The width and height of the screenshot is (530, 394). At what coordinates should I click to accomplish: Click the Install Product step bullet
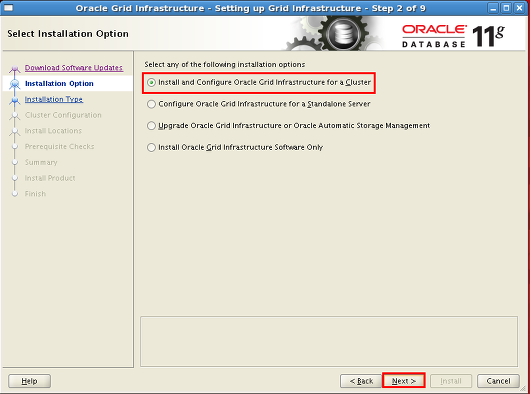tap(15, 178)
